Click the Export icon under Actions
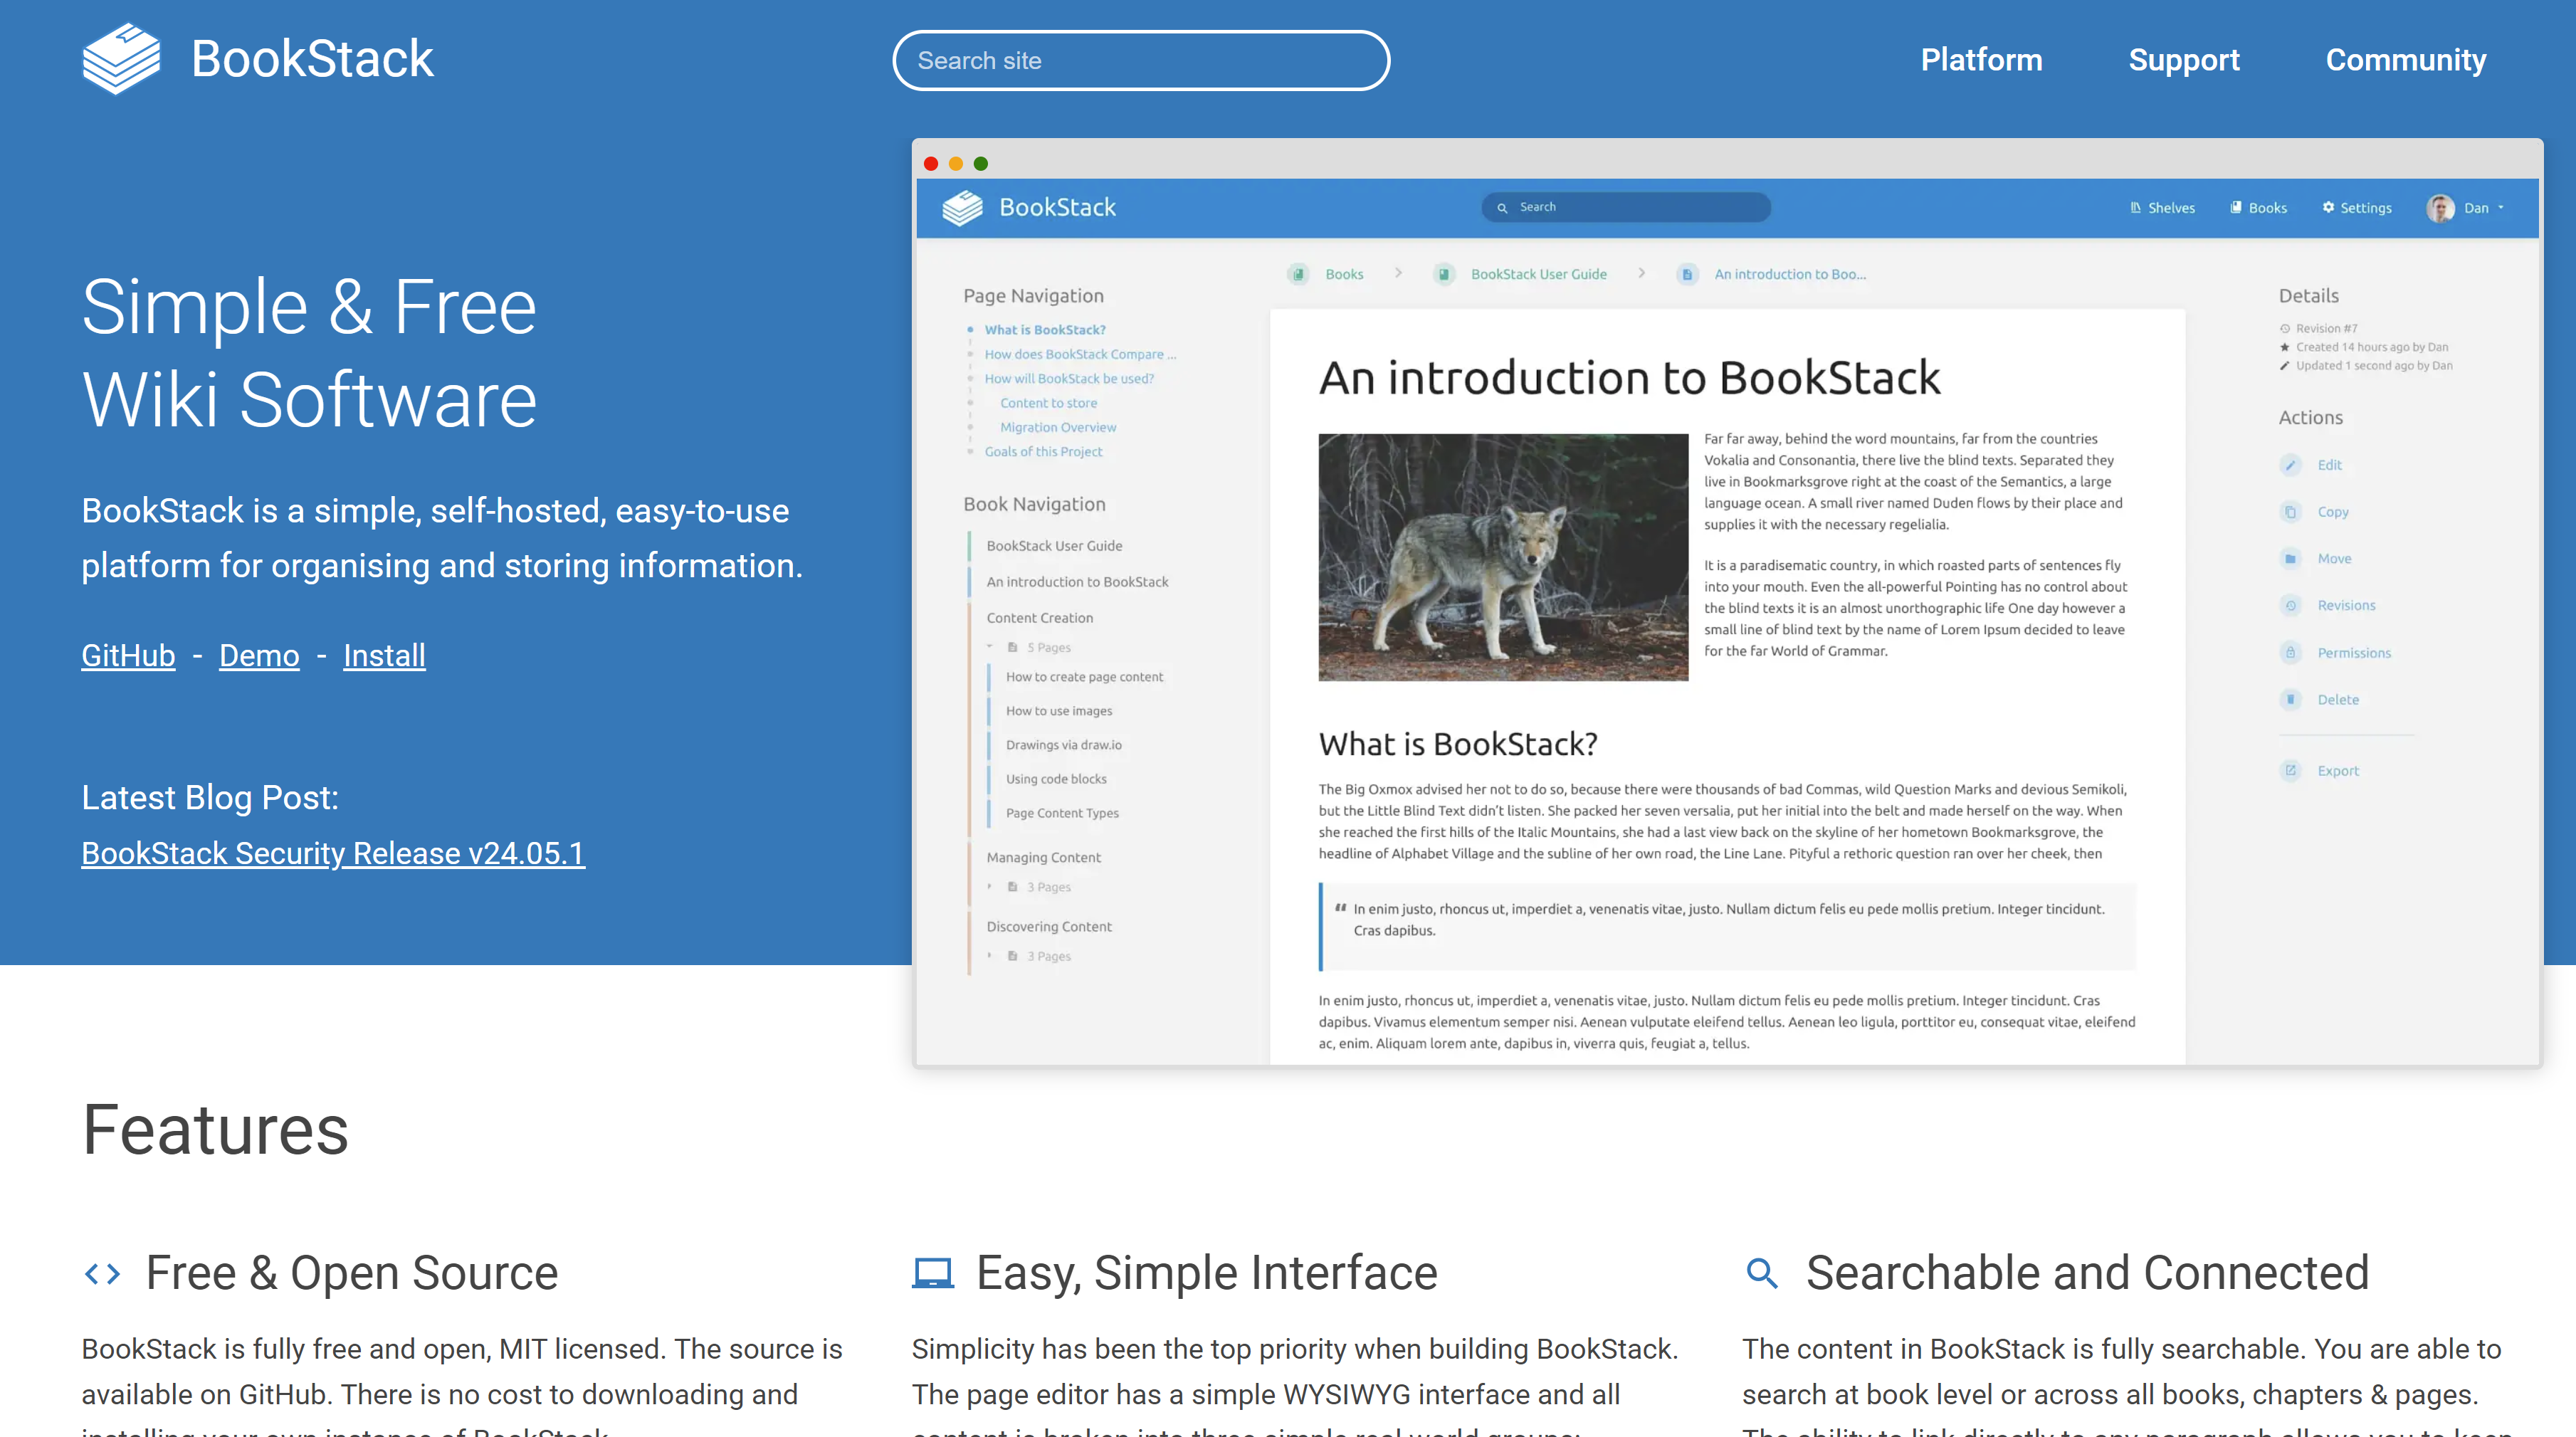 tap(2290, 771)
